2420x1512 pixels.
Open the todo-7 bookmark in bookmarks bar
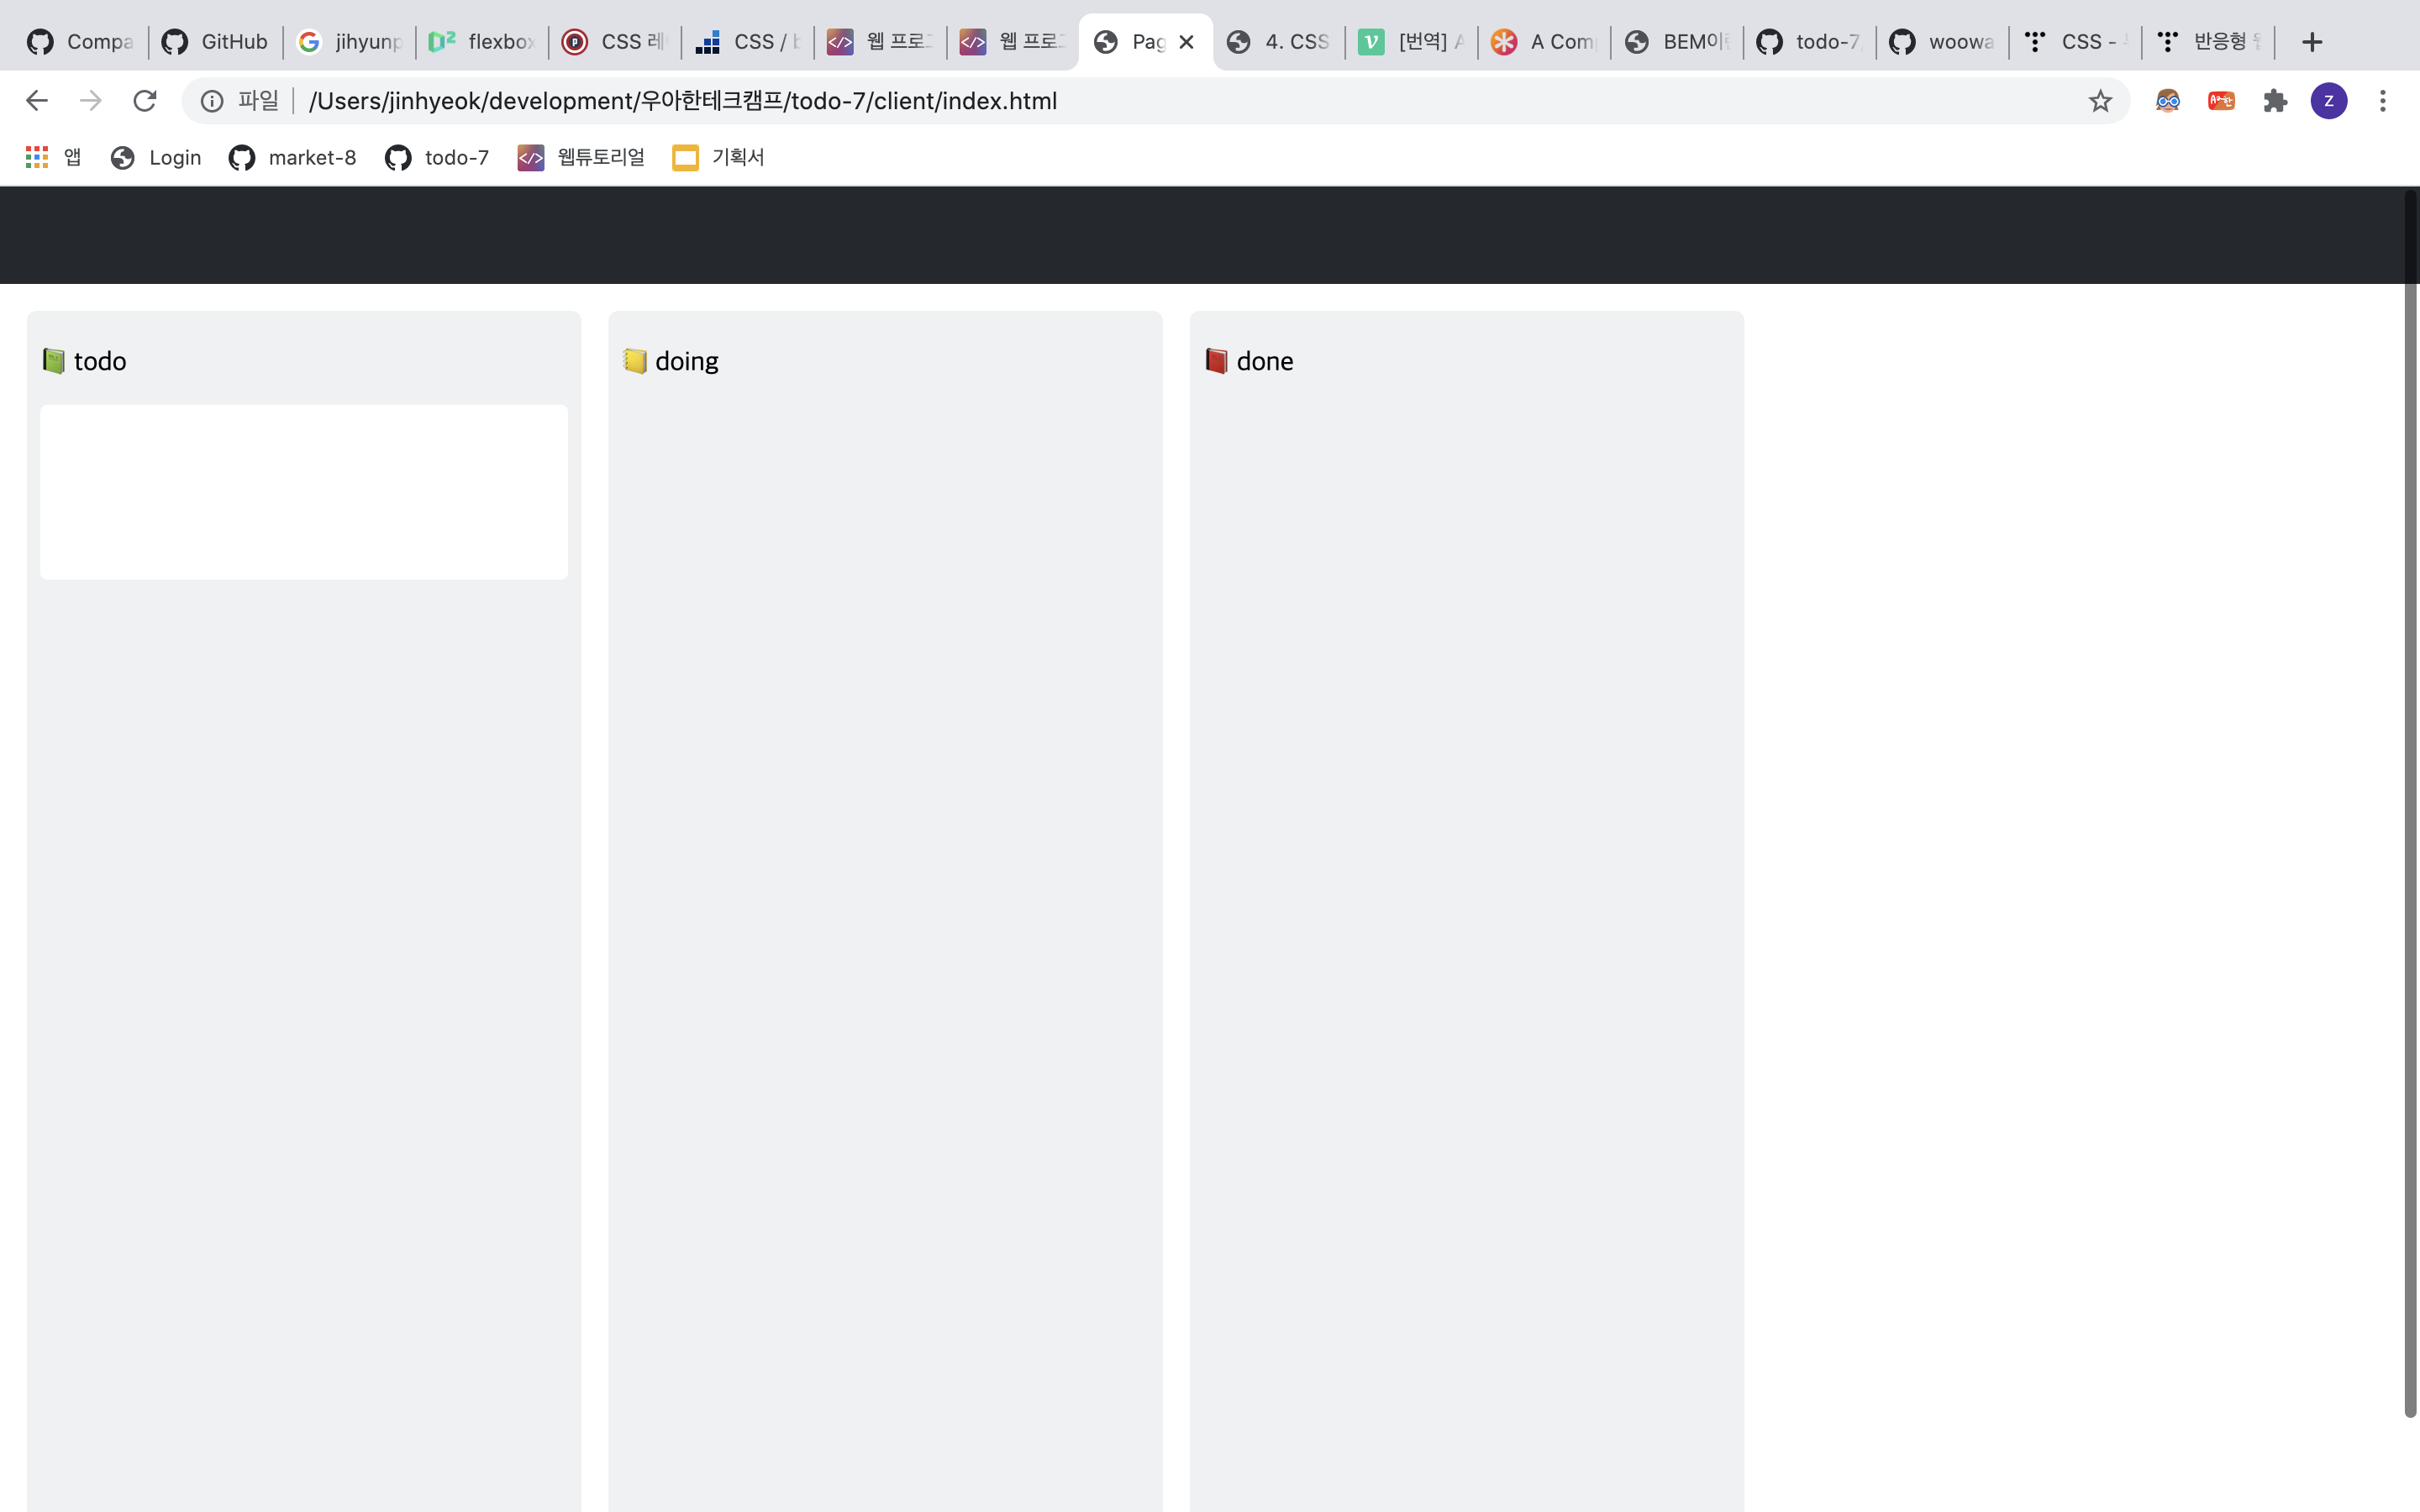tap(437, 157)
